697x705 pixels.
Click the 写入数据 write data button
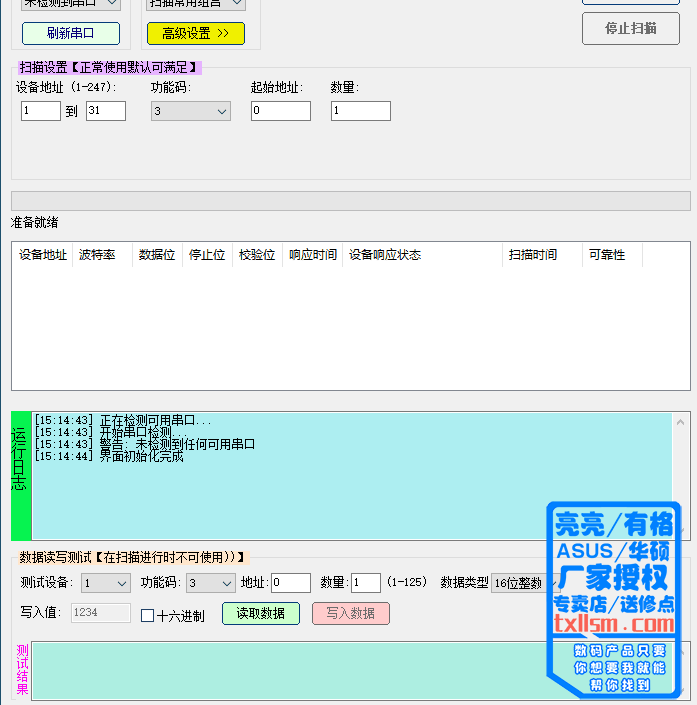tap(350, 613)
